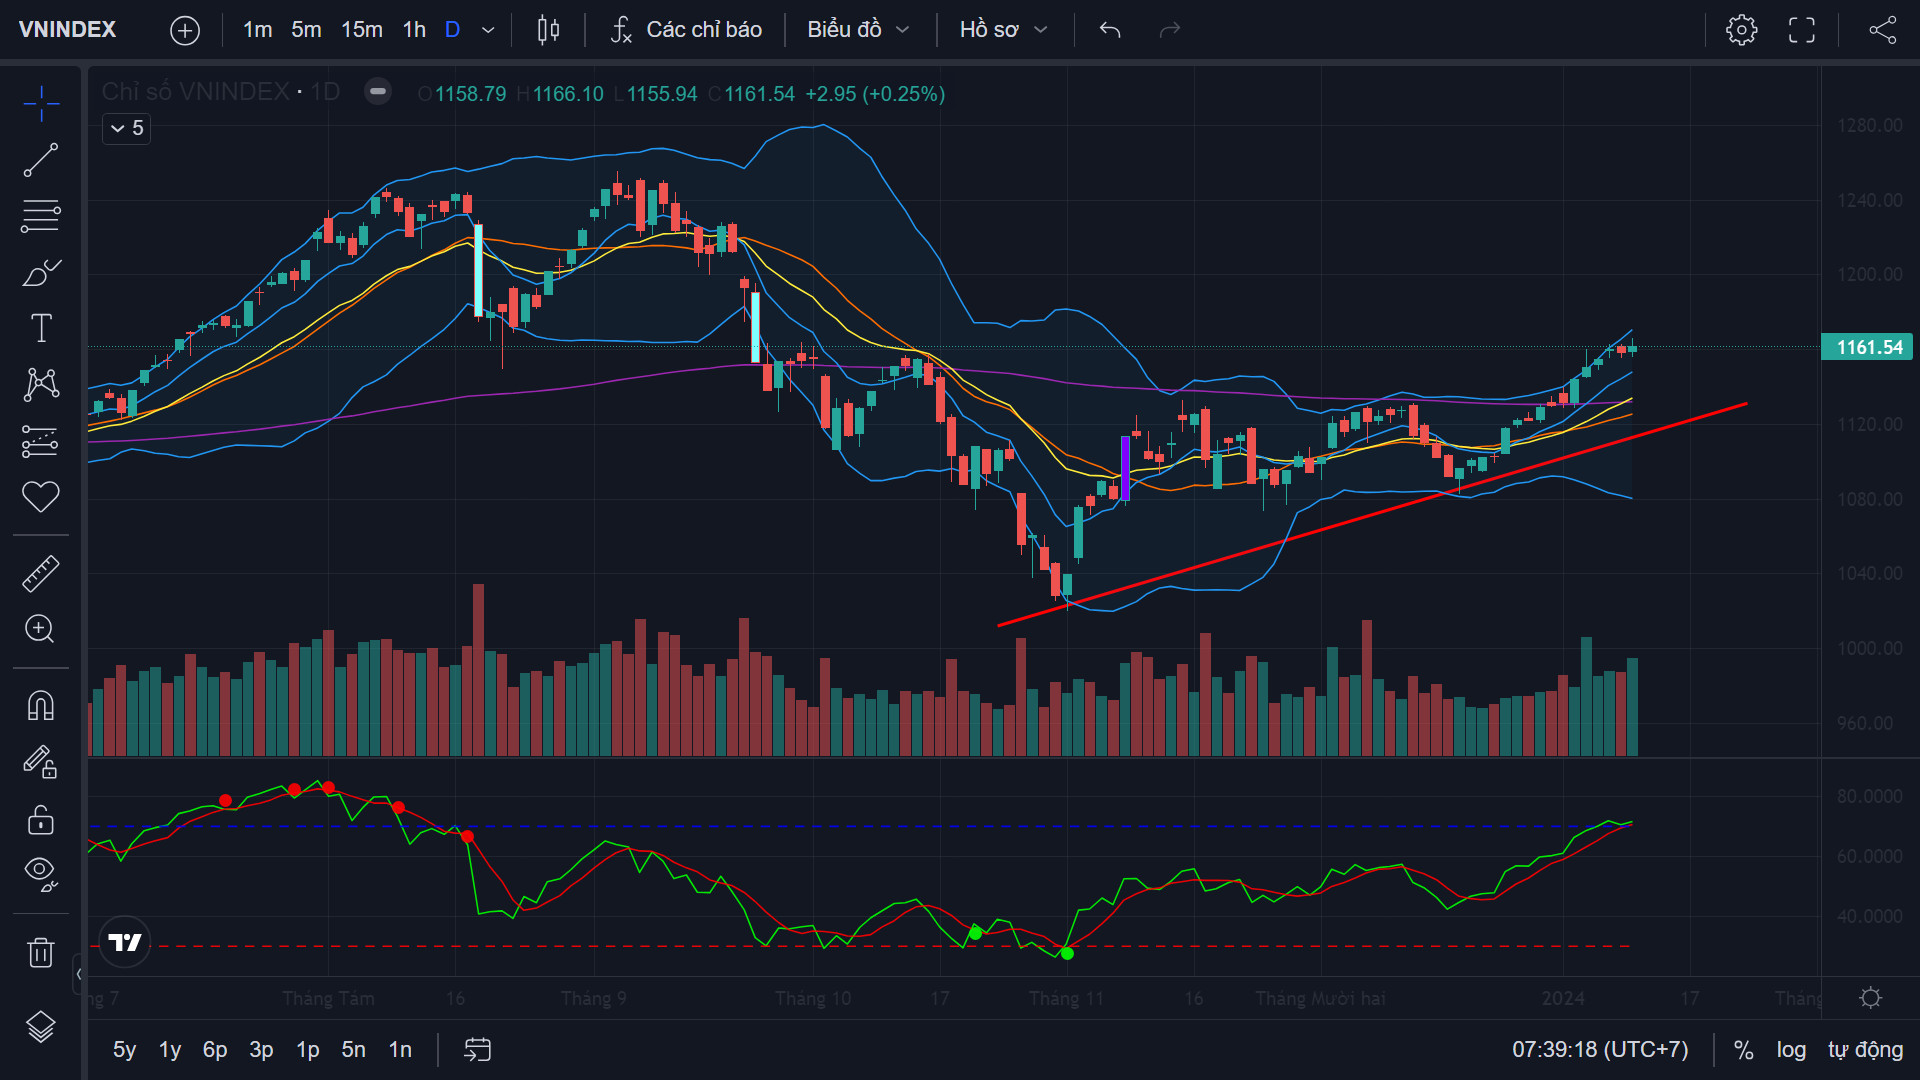Image resolution: width=1920 pixels, height=1080 pixels.
Task: Expand the collapsed indicators legend showing 5
Action: point(127,128)
